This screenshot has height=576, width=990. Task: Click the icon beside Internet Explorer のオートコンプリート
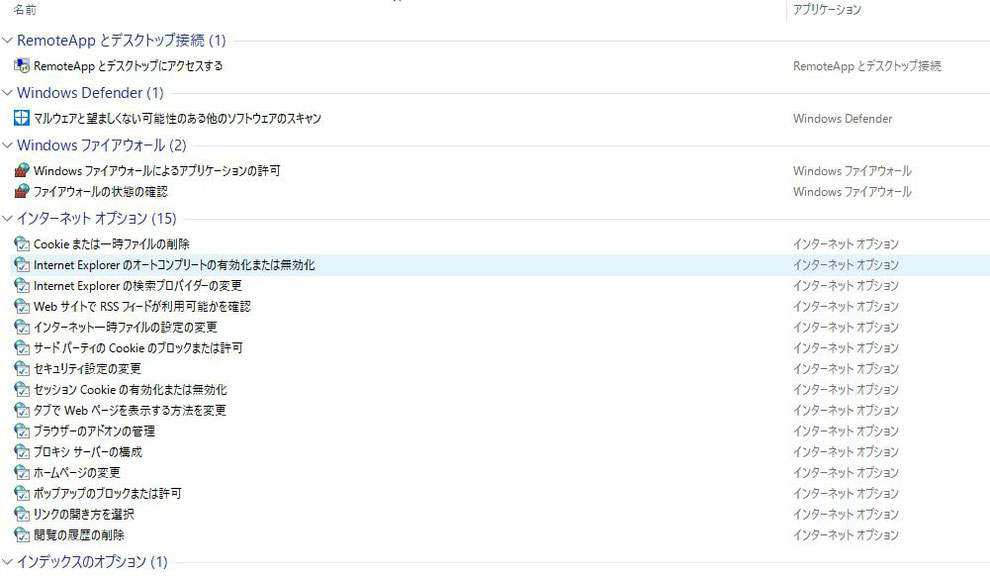point(21,265)
